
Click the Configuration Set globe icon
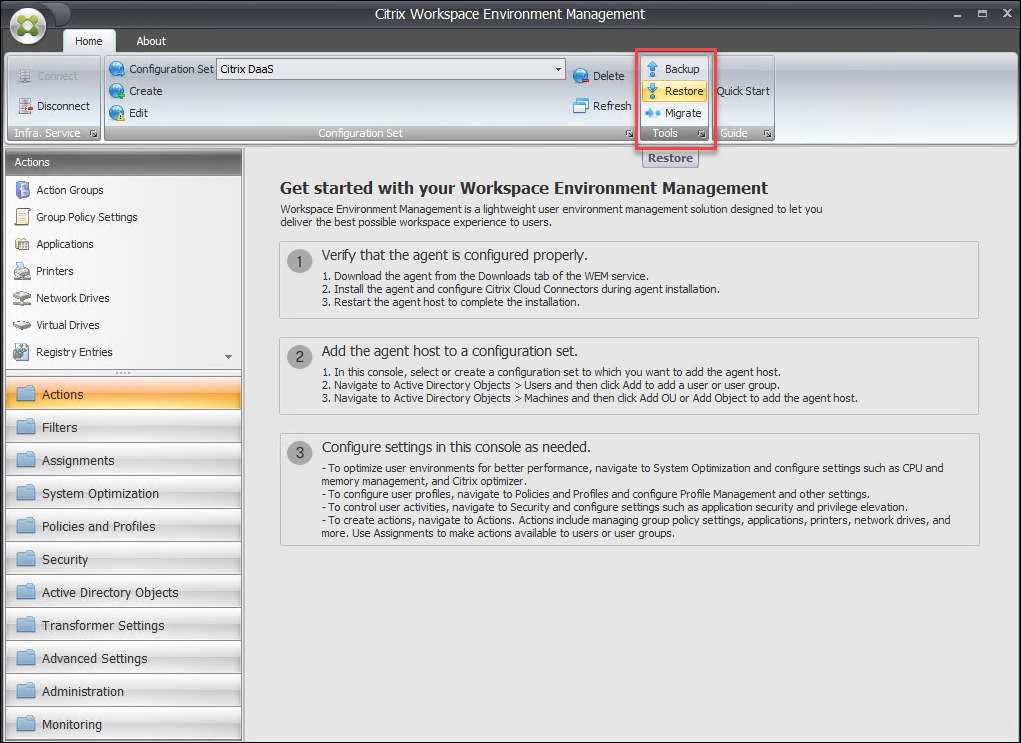click(117, 69)
